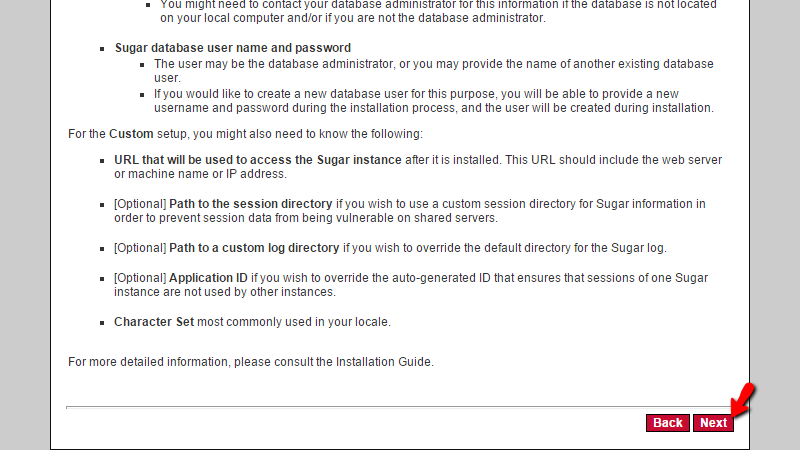Click the bullet before URL that will be used

102,161
